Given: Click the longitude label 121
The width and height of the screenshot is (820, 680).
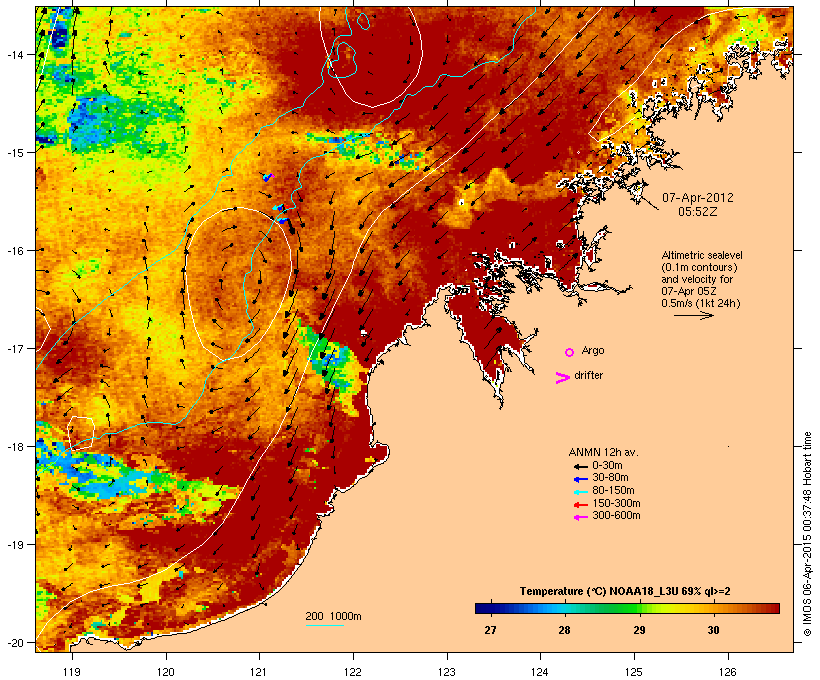Looking at the screenshot, I should 259,672.
